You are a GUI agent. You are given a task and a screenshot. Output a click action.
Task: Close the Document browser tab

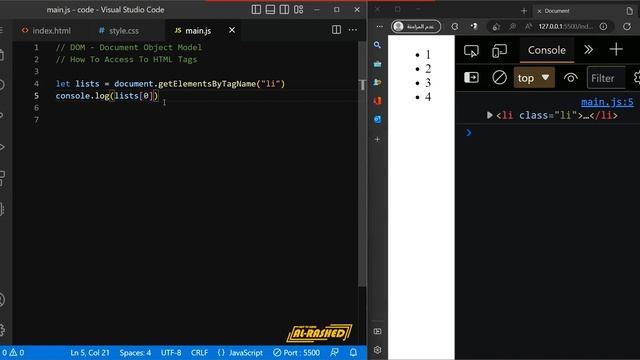click(539, 11)
